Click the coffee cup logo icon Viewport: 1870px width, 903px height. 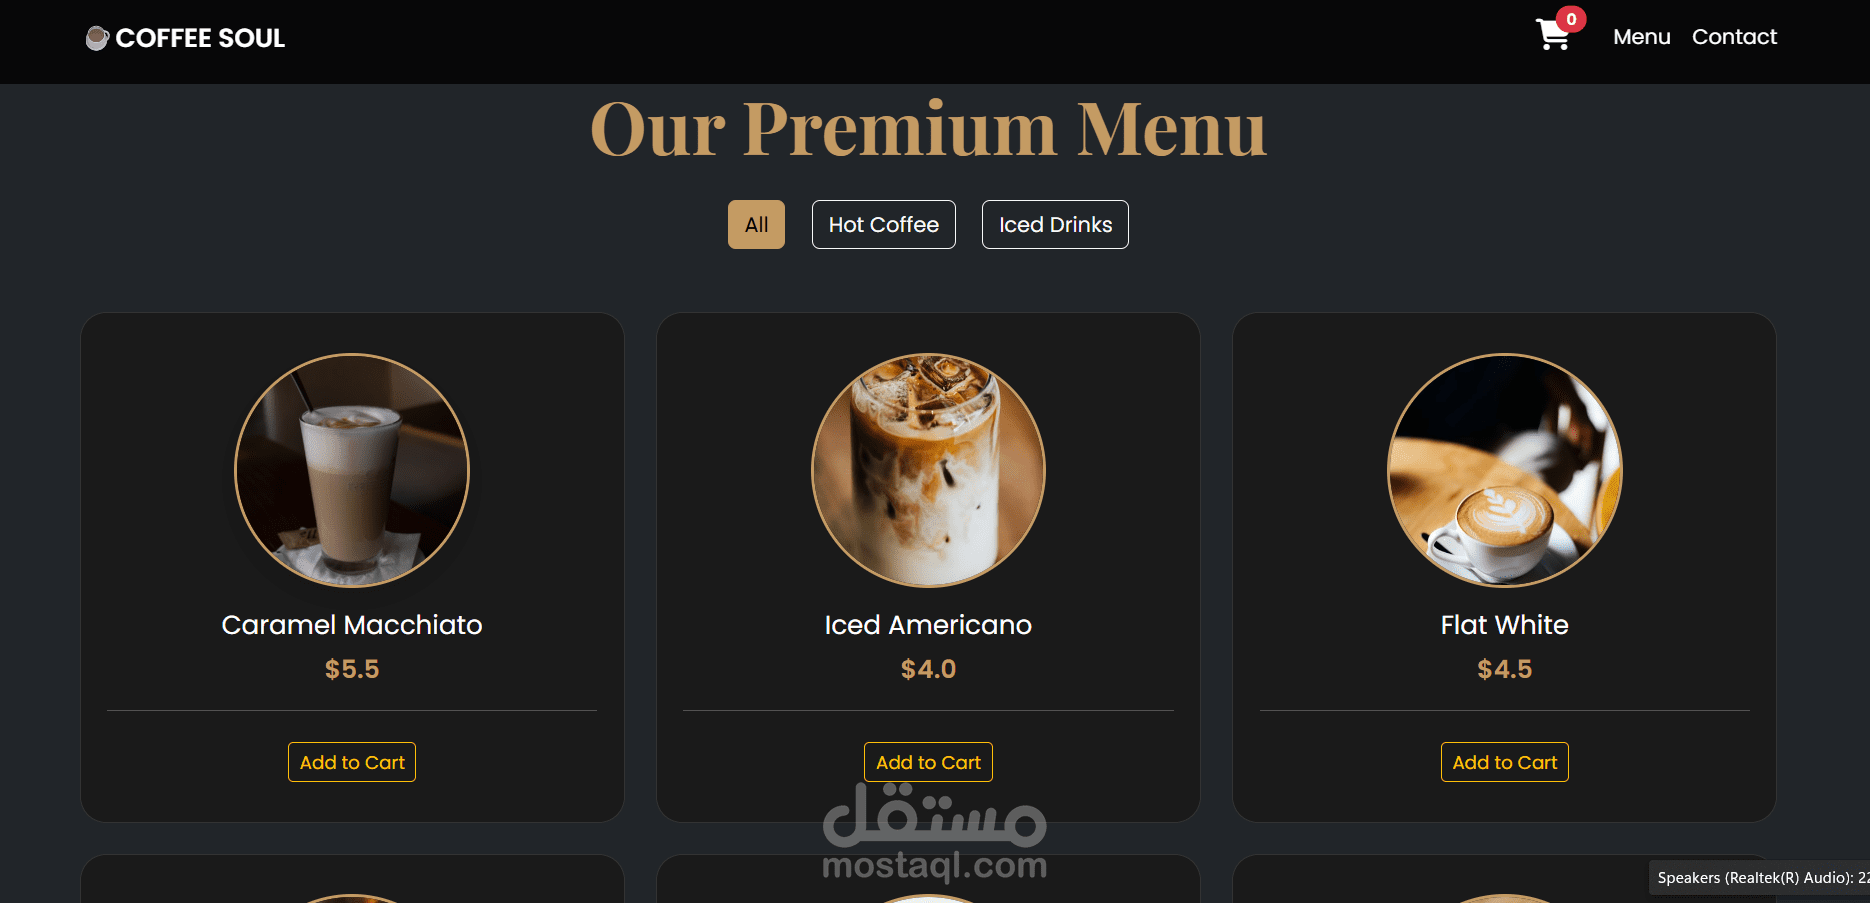[x=97, y=38]
